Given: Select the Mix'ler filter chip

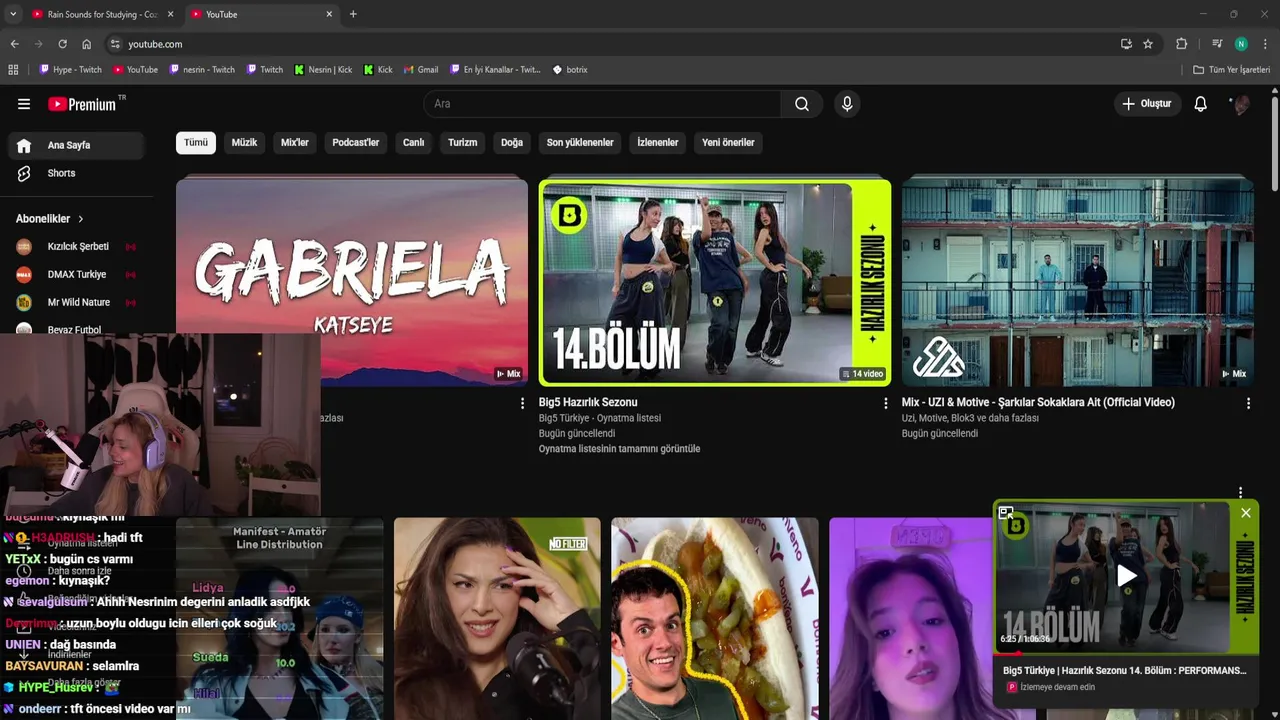Looking at the screenshot, I should pyautogui.click(x=295, y=142).
